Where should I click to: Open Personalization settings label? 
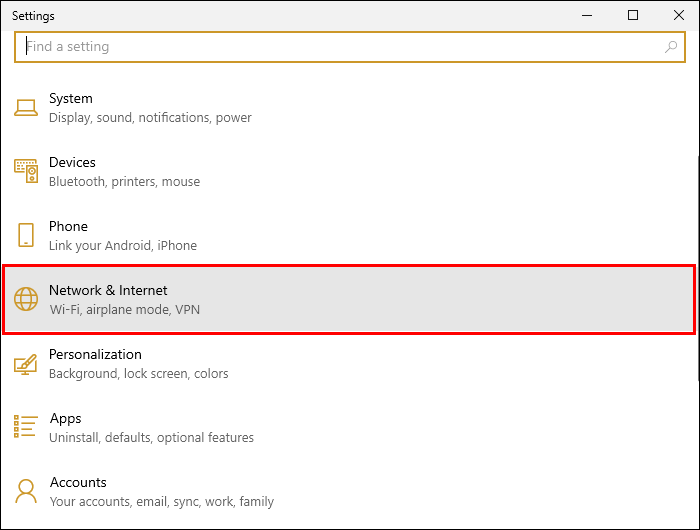[x=95, y=355]
